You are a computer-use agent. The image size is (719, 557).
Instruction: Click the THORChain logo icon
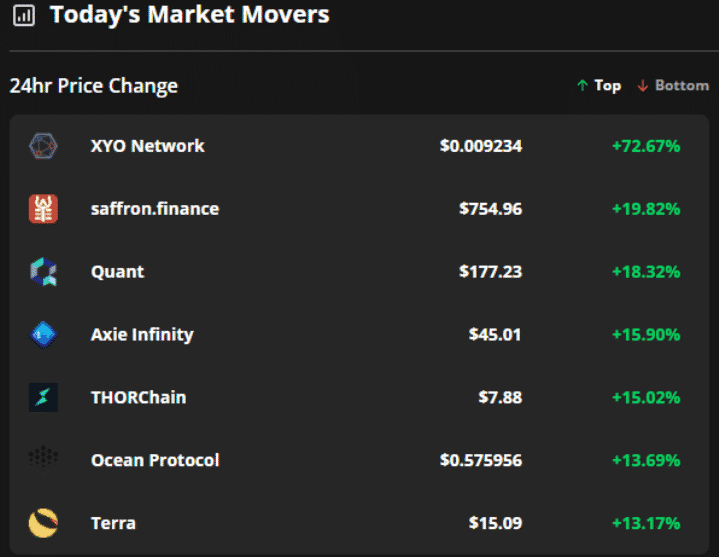[43, 398]
